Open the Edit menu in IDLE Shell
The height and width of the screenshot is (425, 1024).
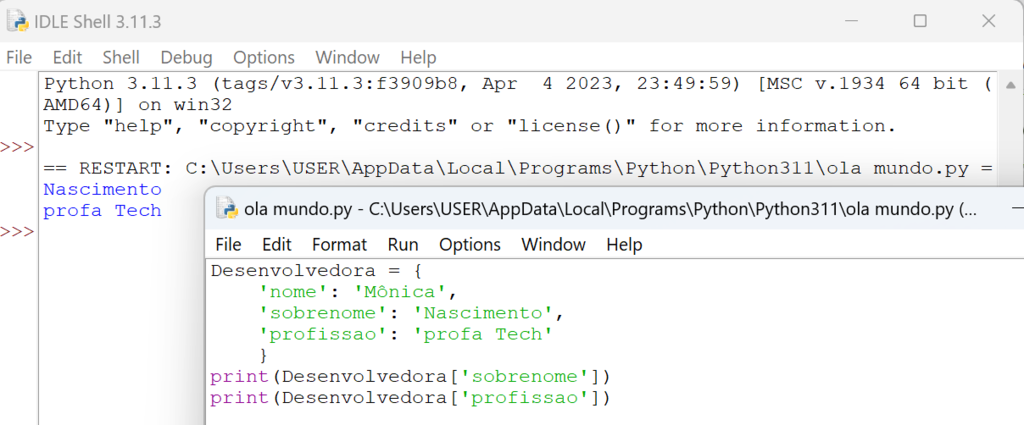[67, 57]
